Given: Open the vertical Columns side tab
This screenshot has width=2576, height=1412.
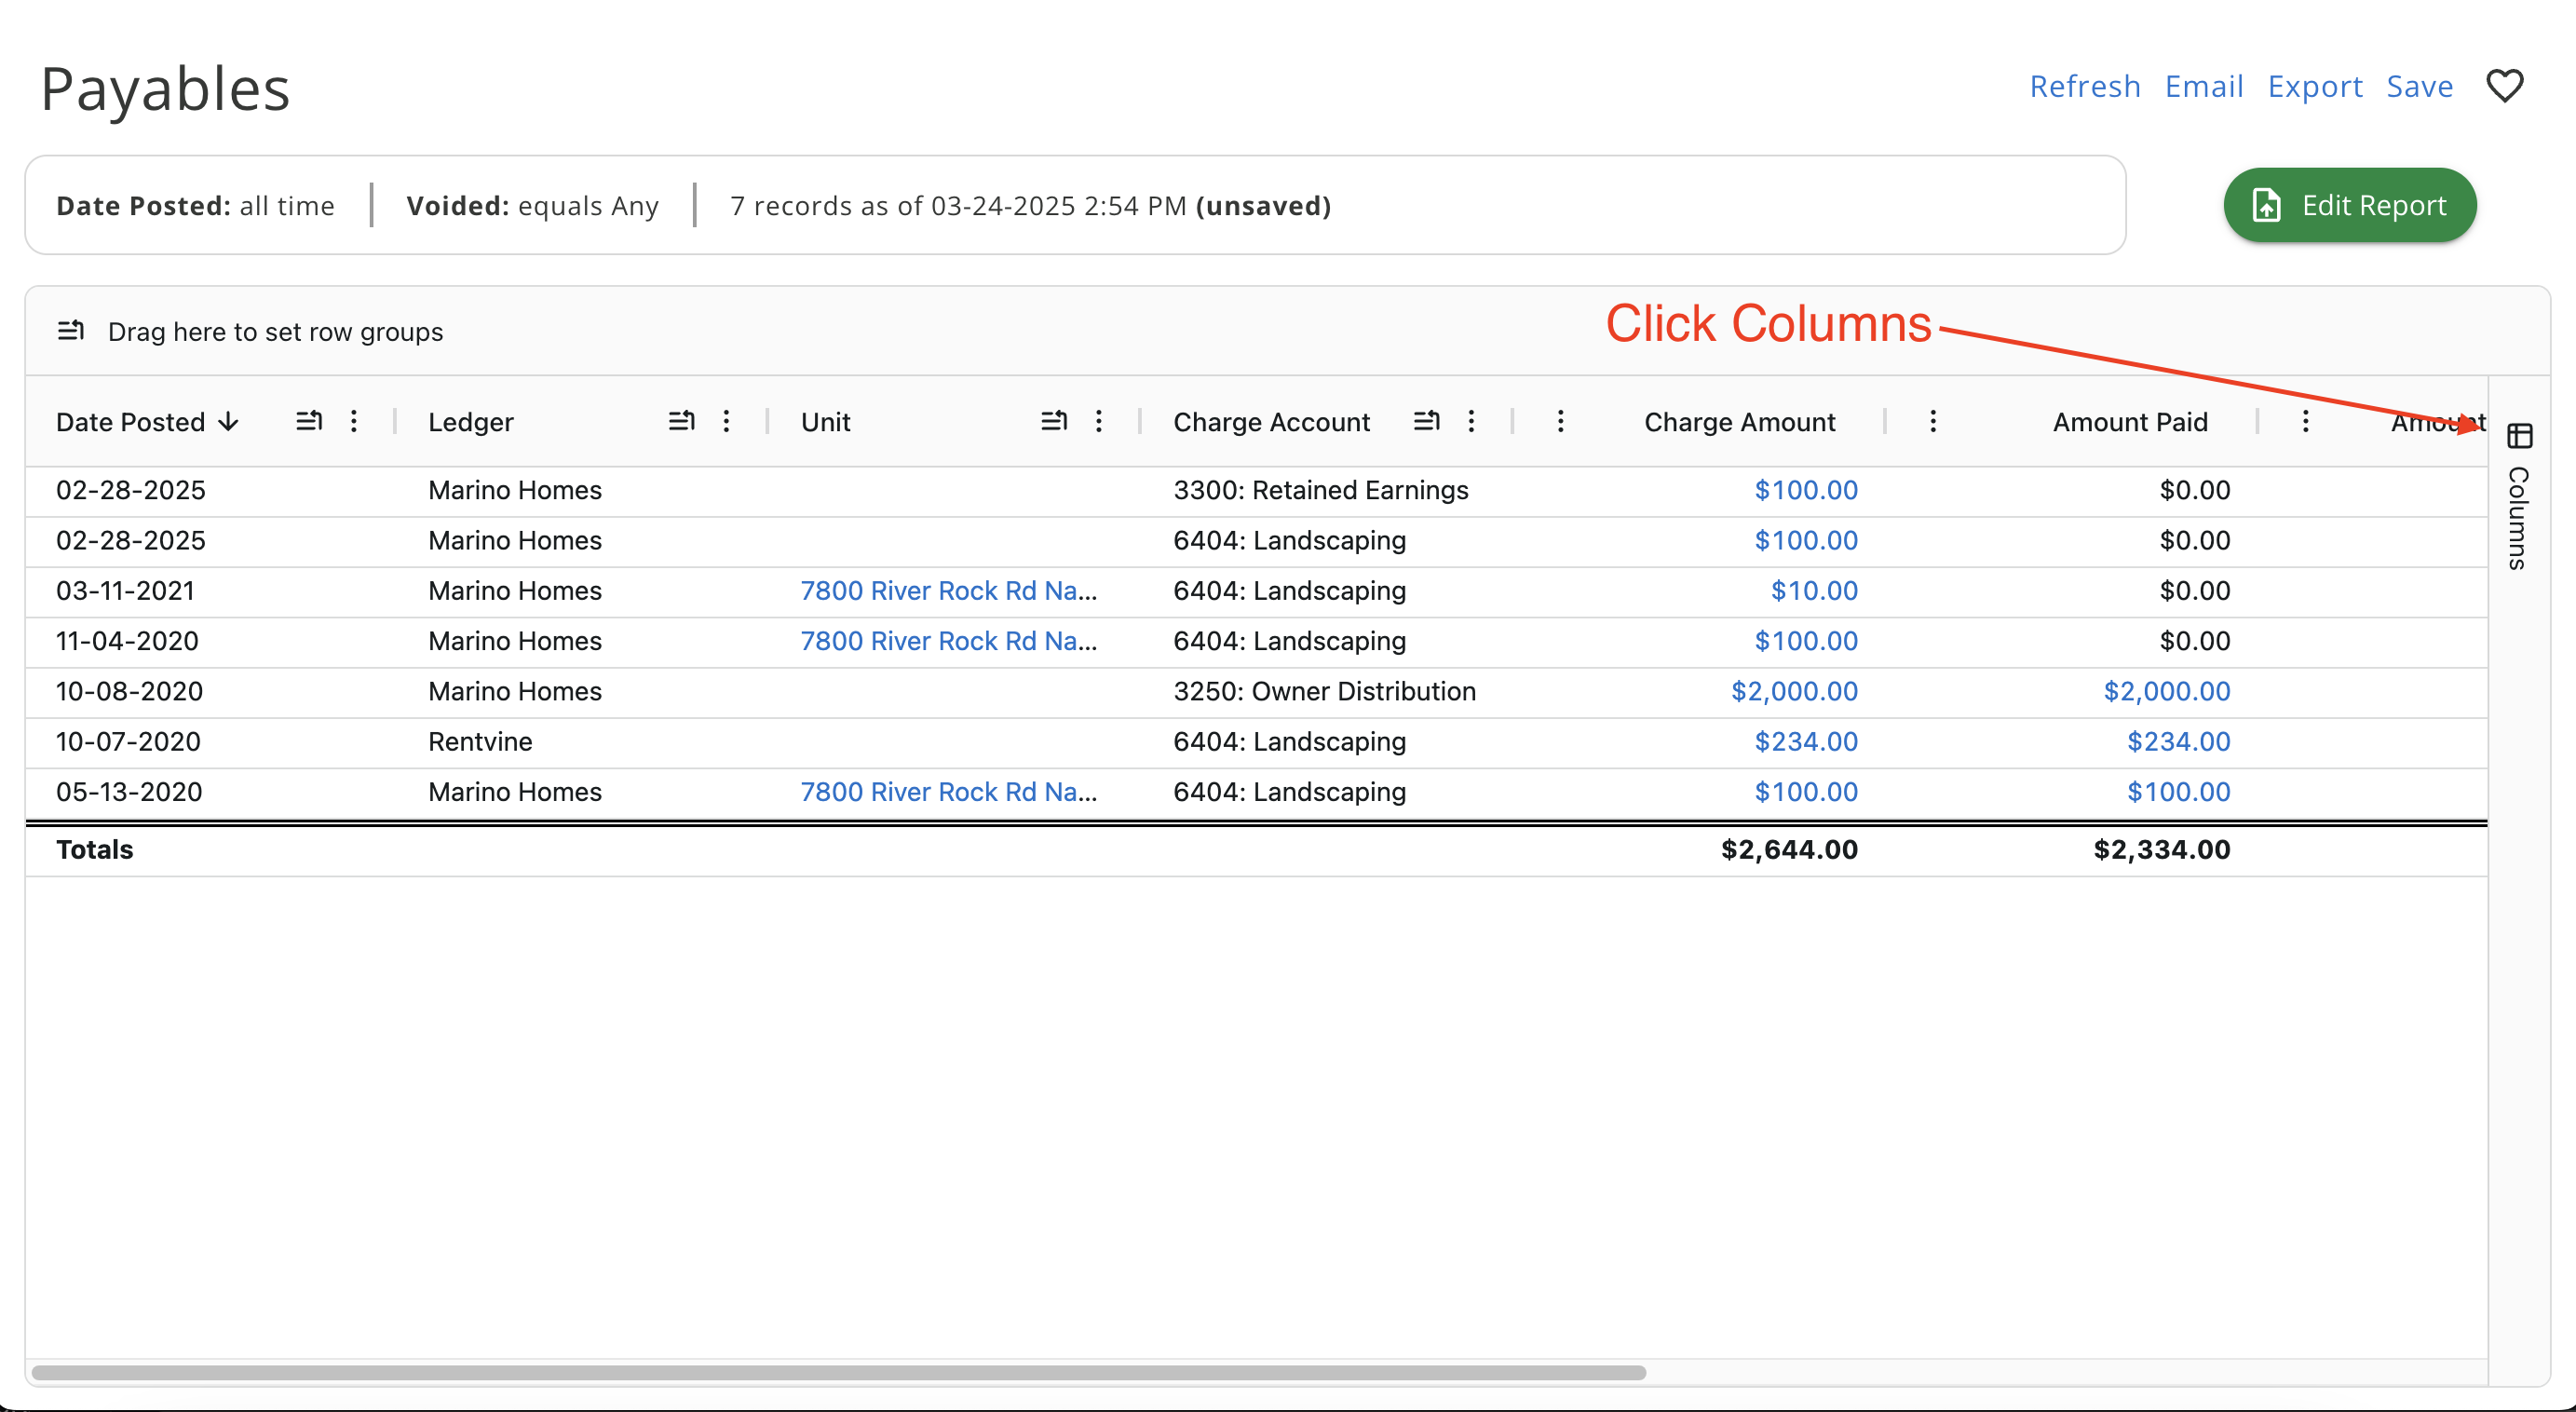Looking at the screenshot, I should [x=2518, y=517].
